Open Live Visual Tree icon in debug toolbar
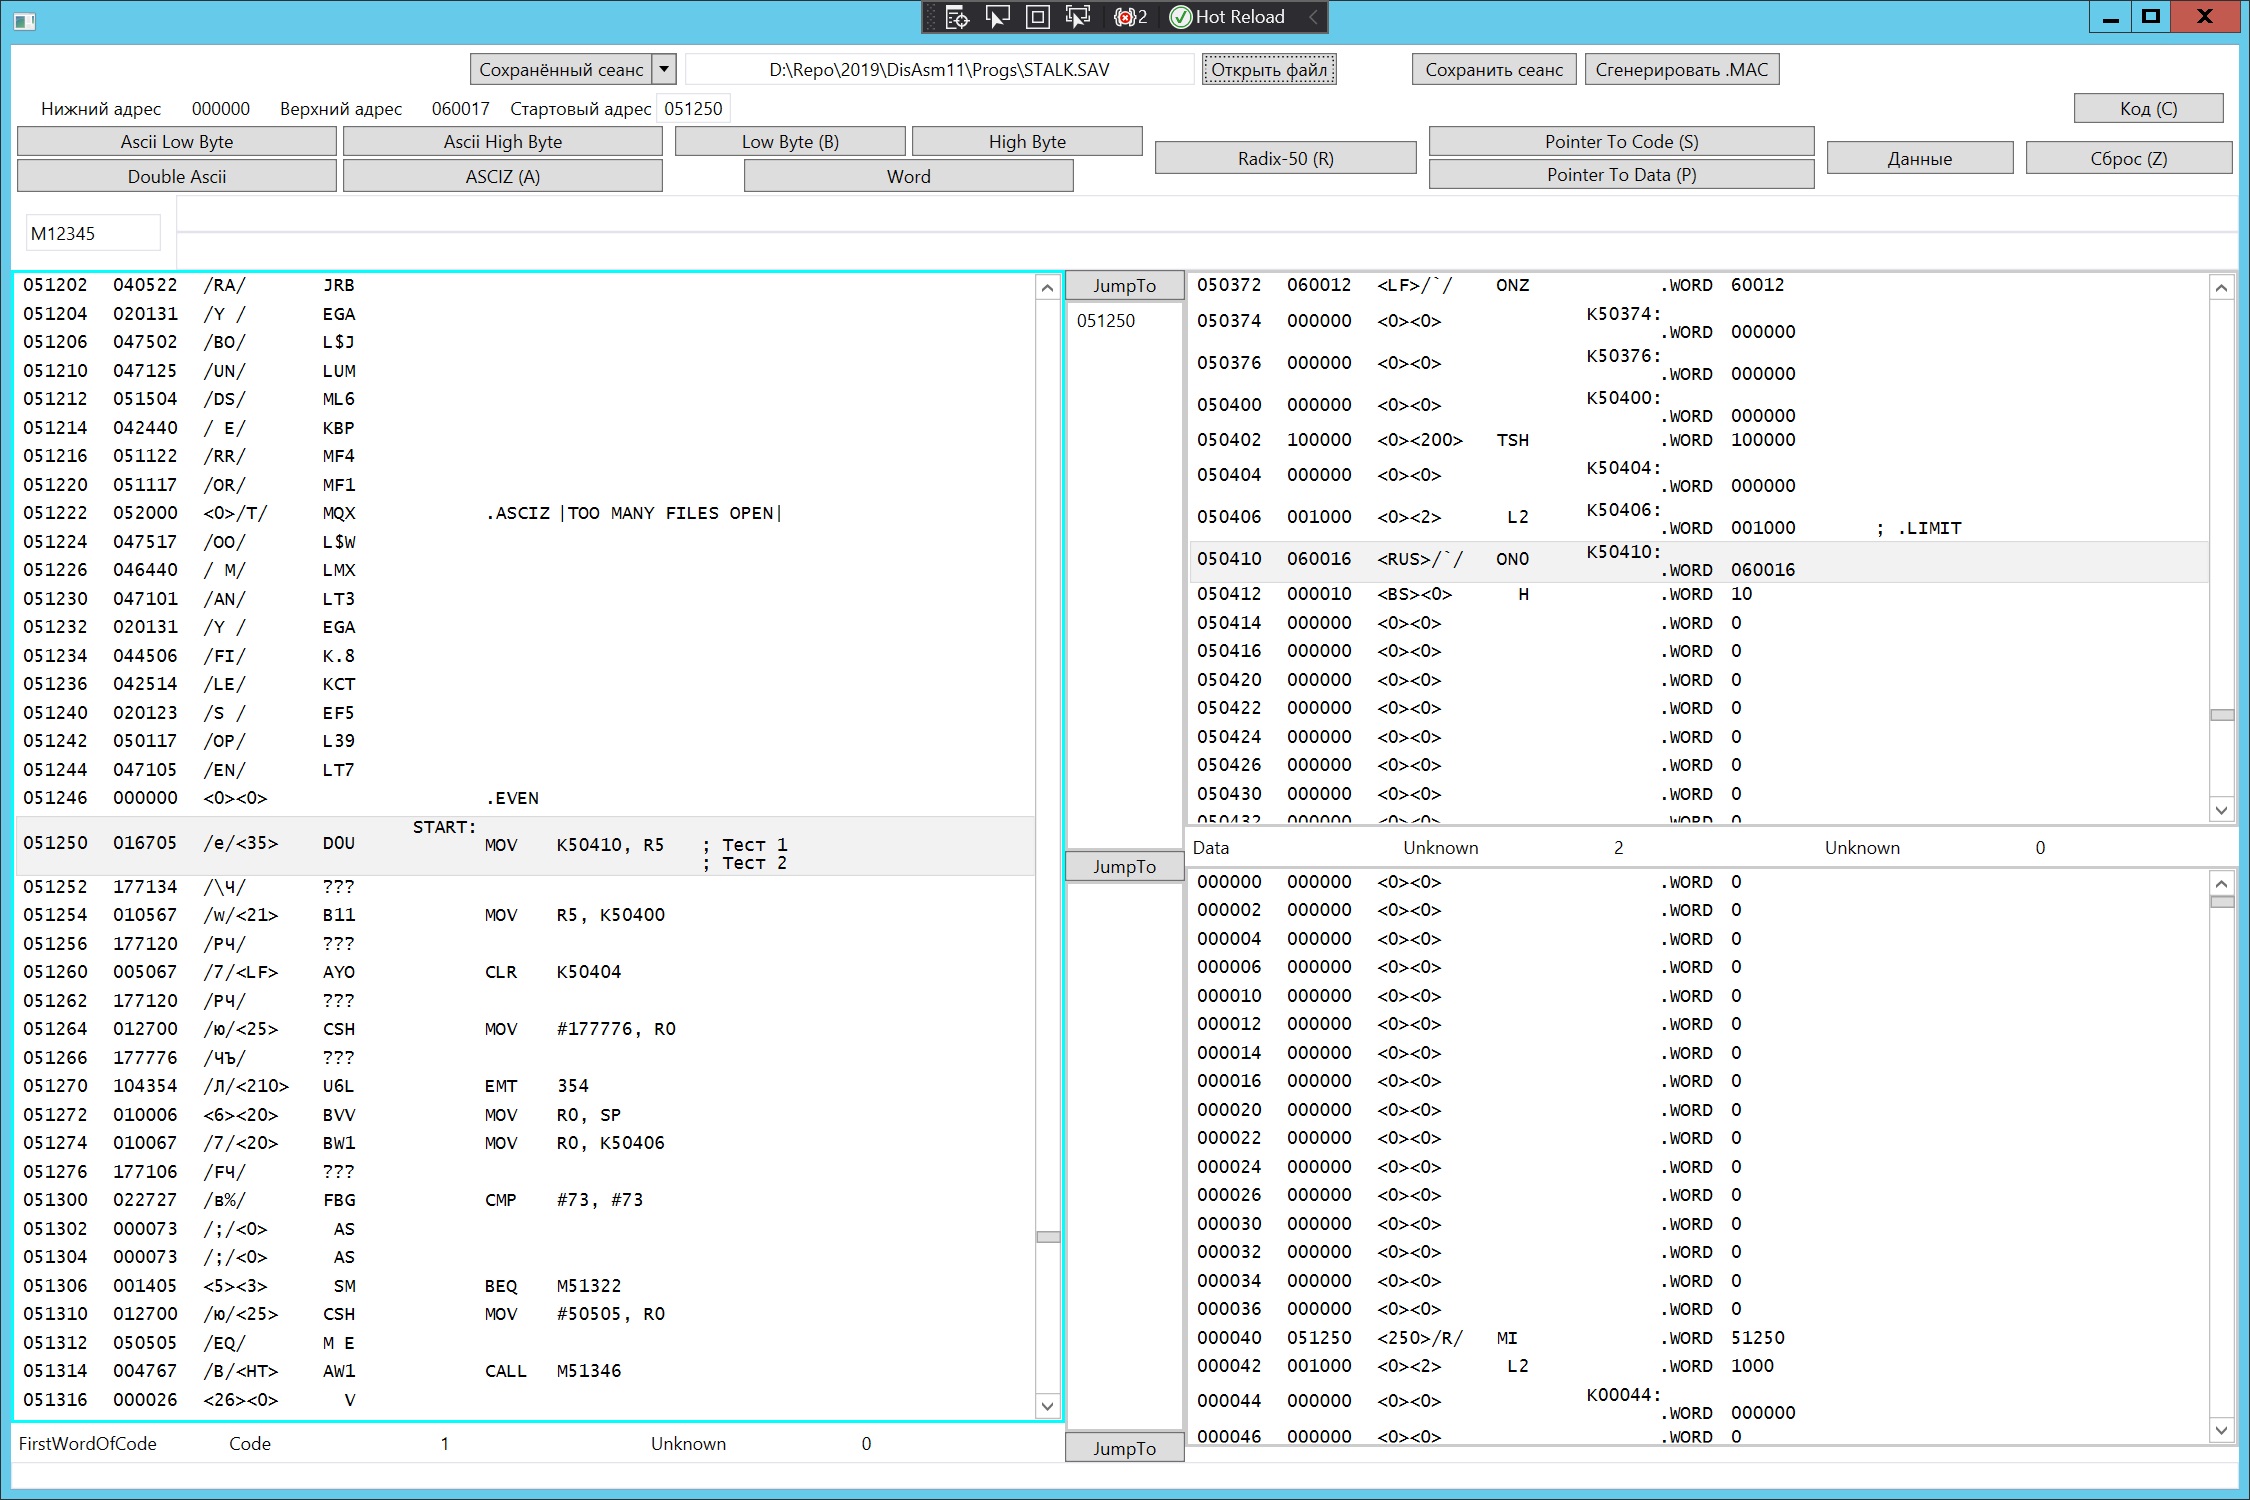The width and height of the screenshot is (2250, 1500). tap(957, 17)
